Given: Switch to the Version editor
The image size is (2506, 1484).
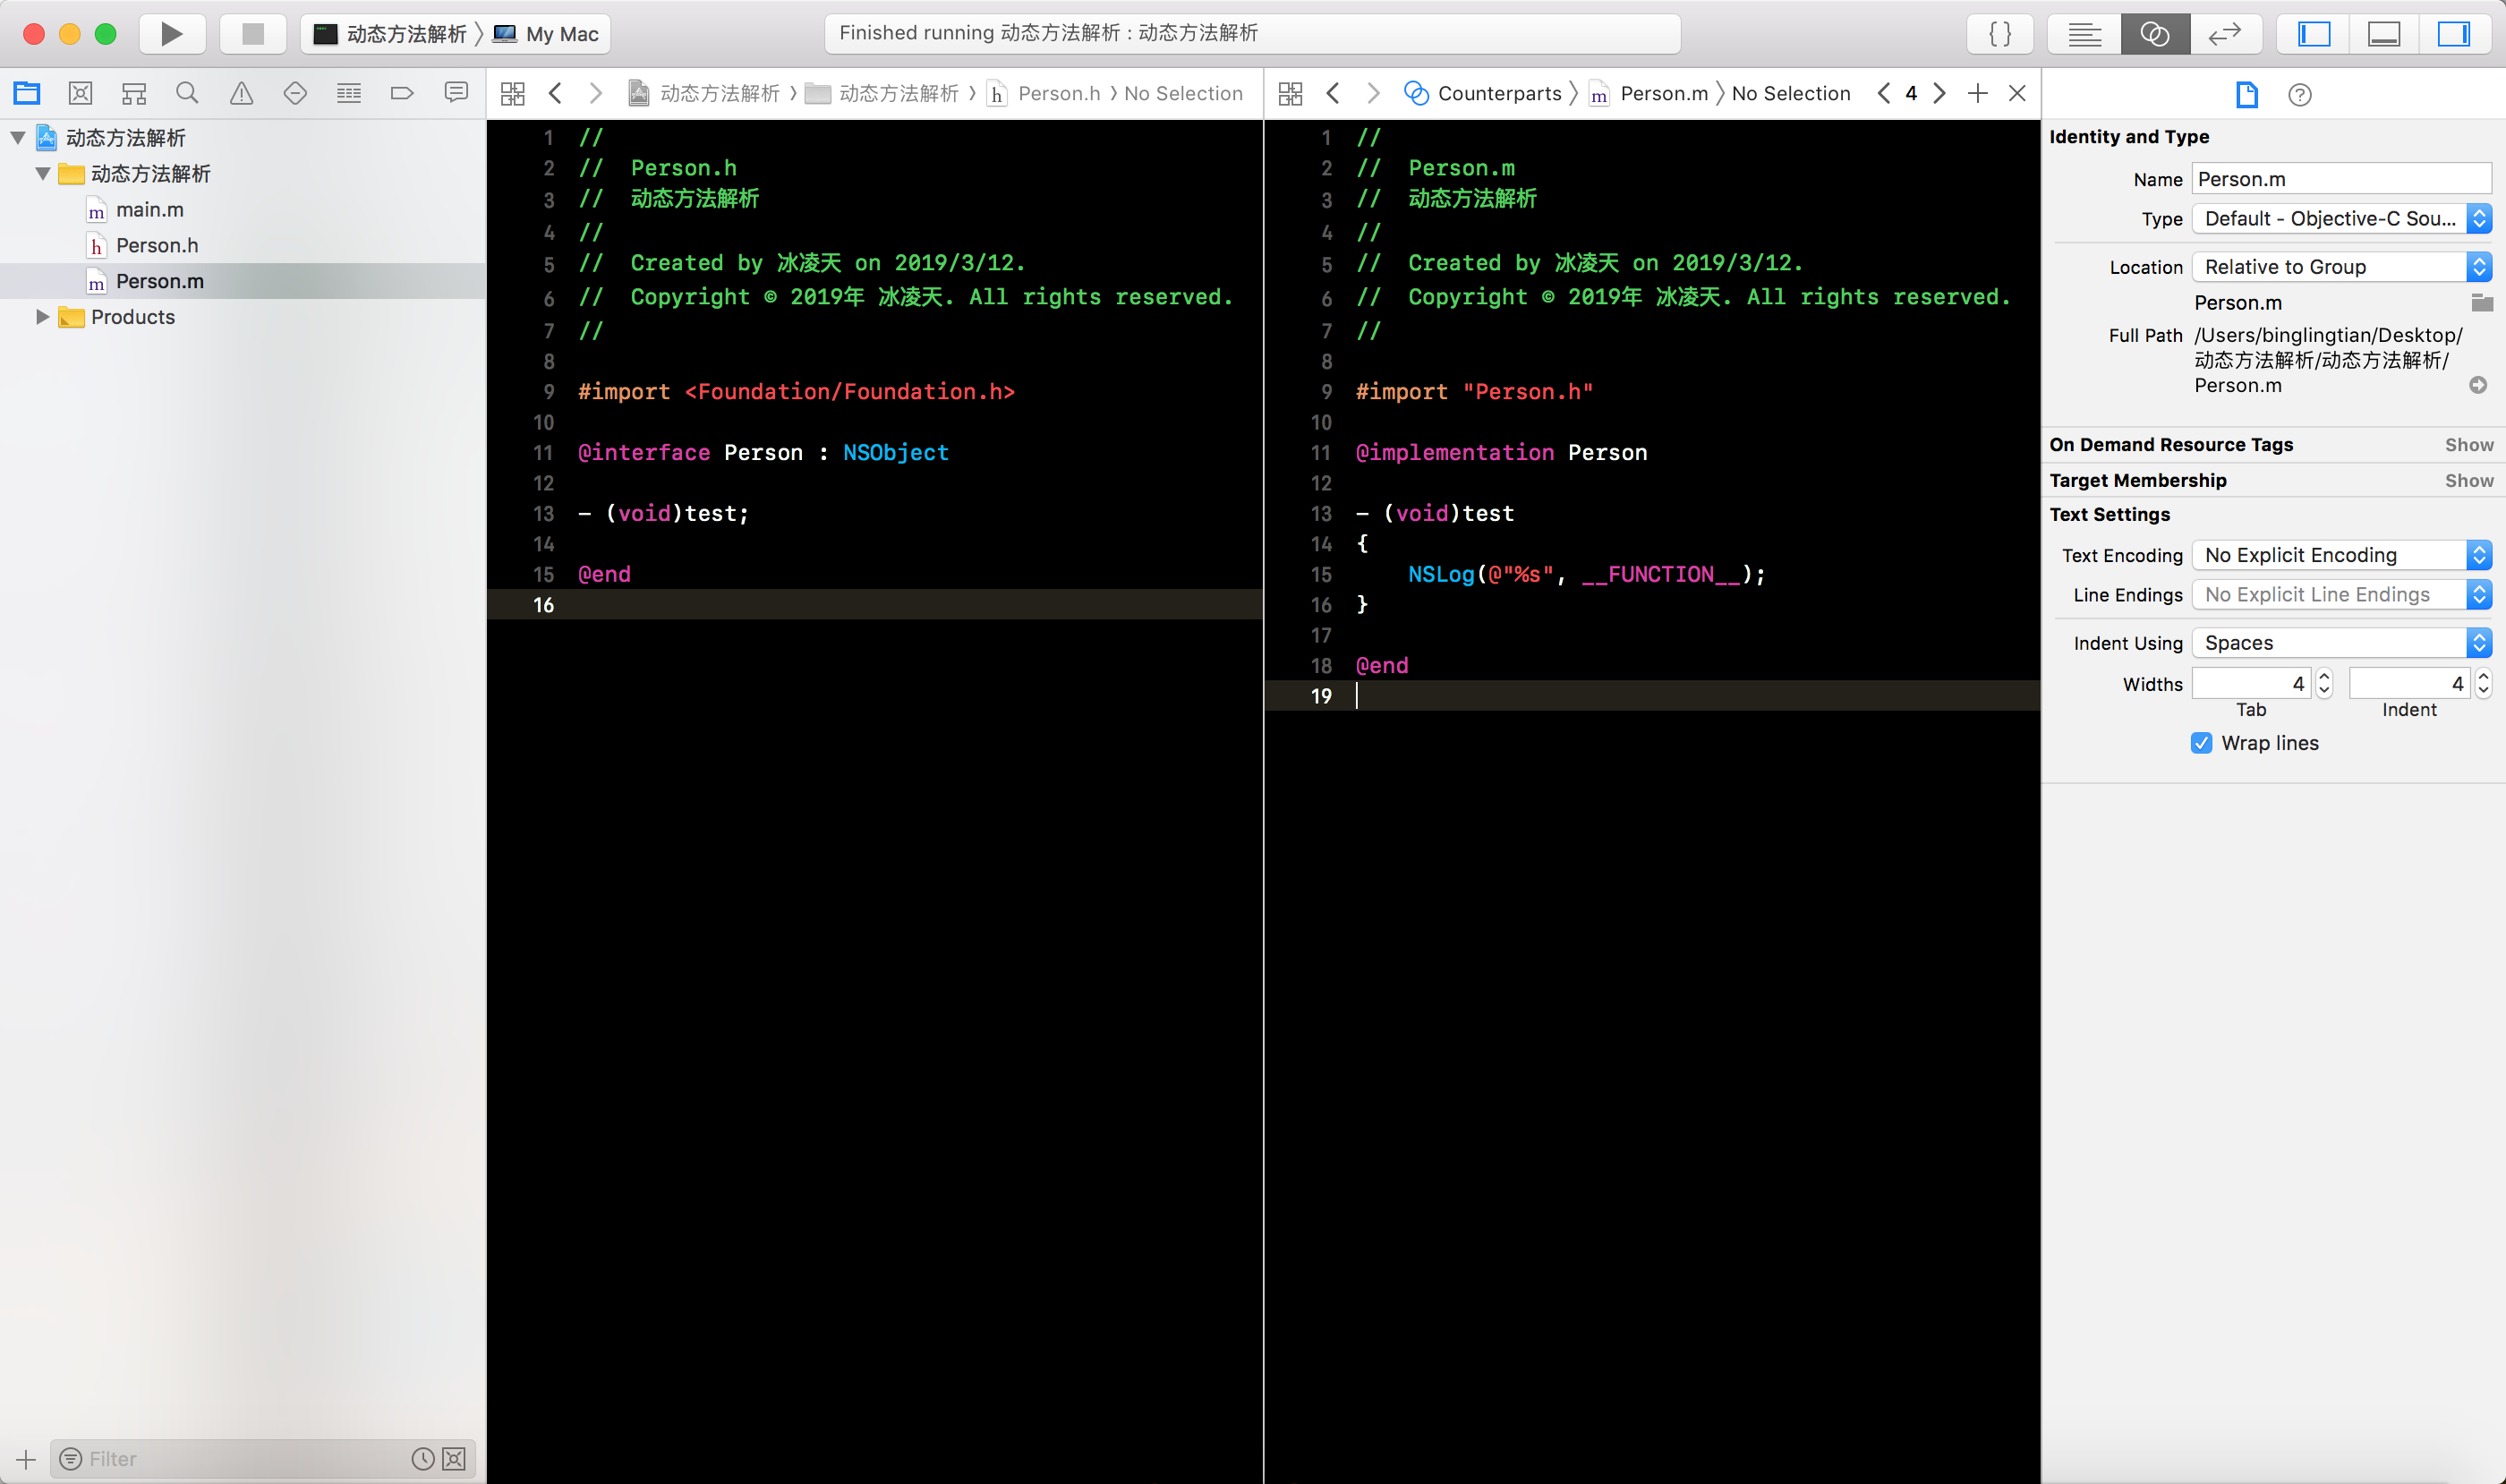Looking at the screenshot, I should [x=2224, y=34].
